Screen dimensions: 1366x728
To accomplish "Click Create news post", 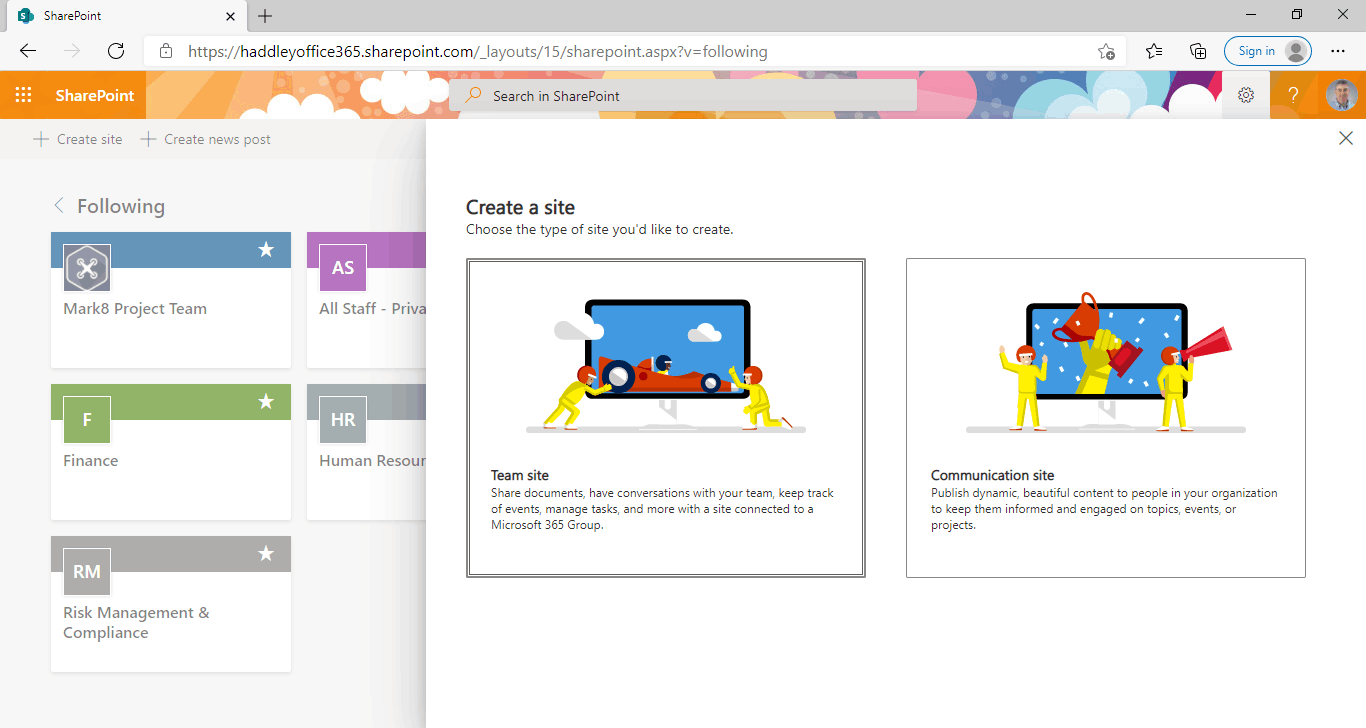I will point(205,139).
